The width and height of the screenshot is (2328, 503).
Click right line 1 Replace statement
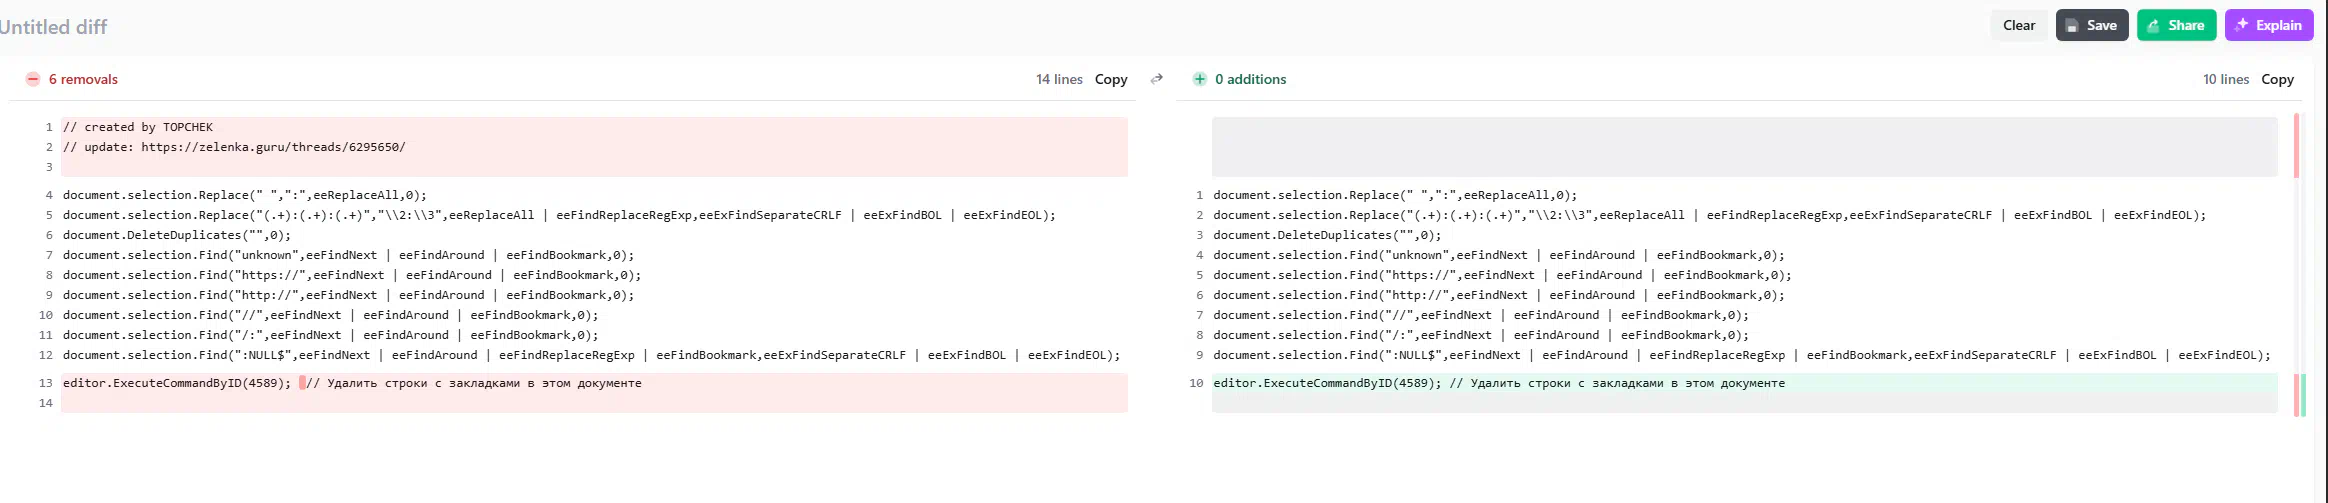click(x=1395, y=195)
